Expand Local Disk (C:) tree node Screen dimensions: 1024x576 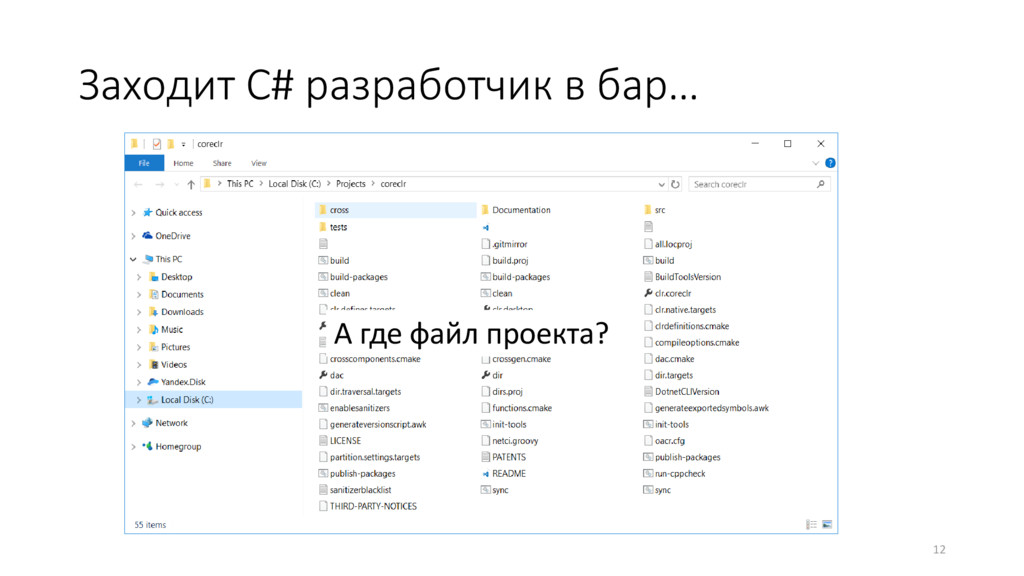pos(139,400)
